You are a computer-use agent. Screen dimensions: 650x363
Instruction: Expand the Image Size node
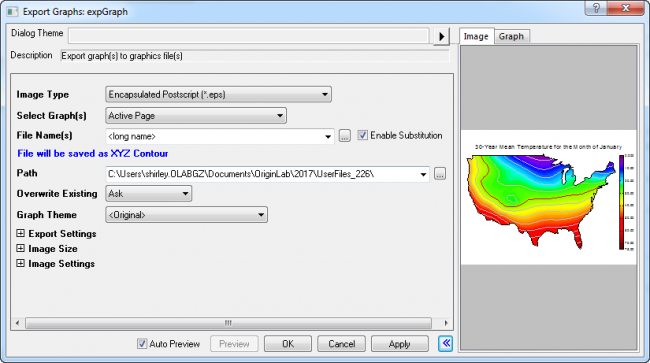click(x=20, y=248)
